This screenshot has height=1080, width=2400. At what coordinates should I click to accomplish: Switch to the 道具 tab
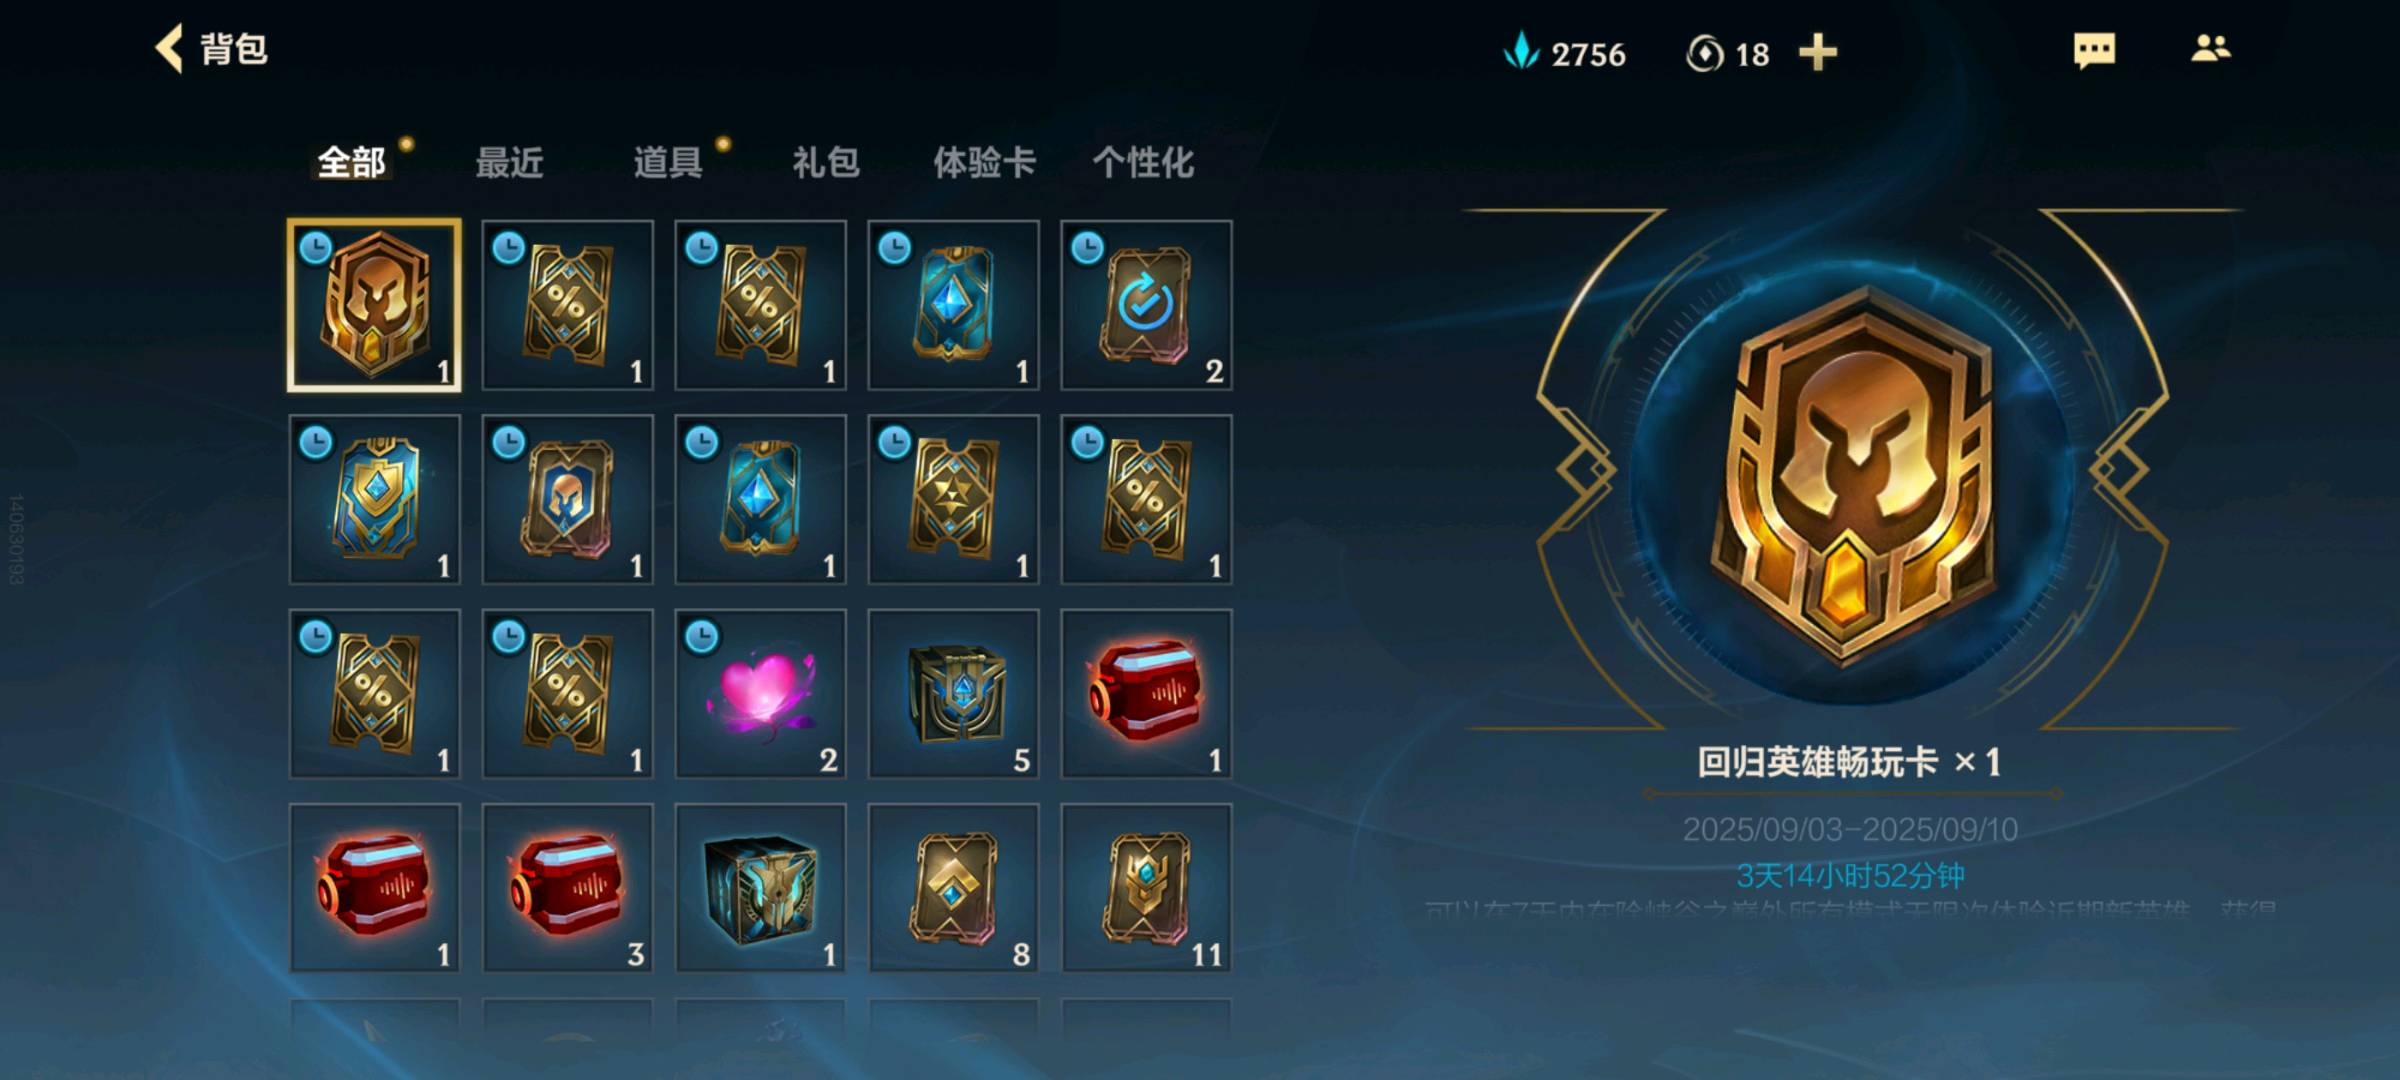coord(667,162)
